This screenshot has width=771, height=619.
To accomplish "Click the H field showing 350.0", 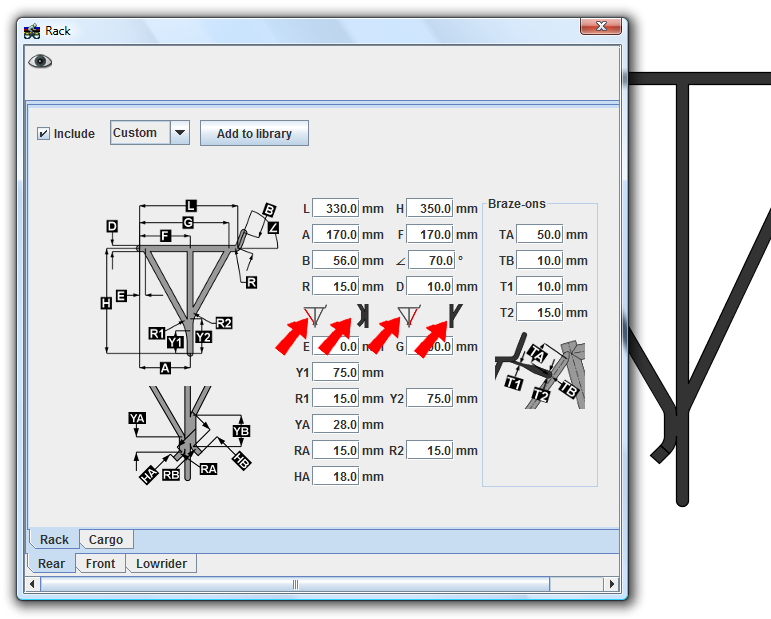I will [x=429, y=208].
